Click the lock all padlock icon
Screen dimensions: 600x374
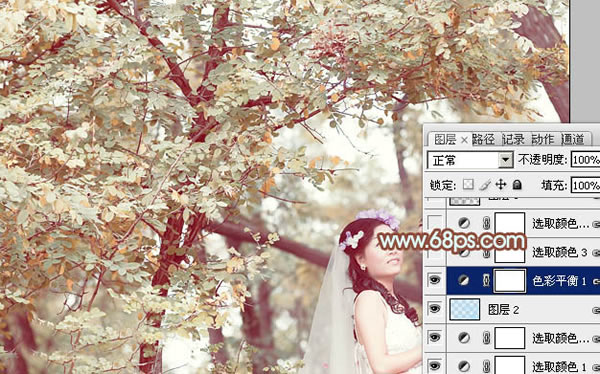pos(517,185)
